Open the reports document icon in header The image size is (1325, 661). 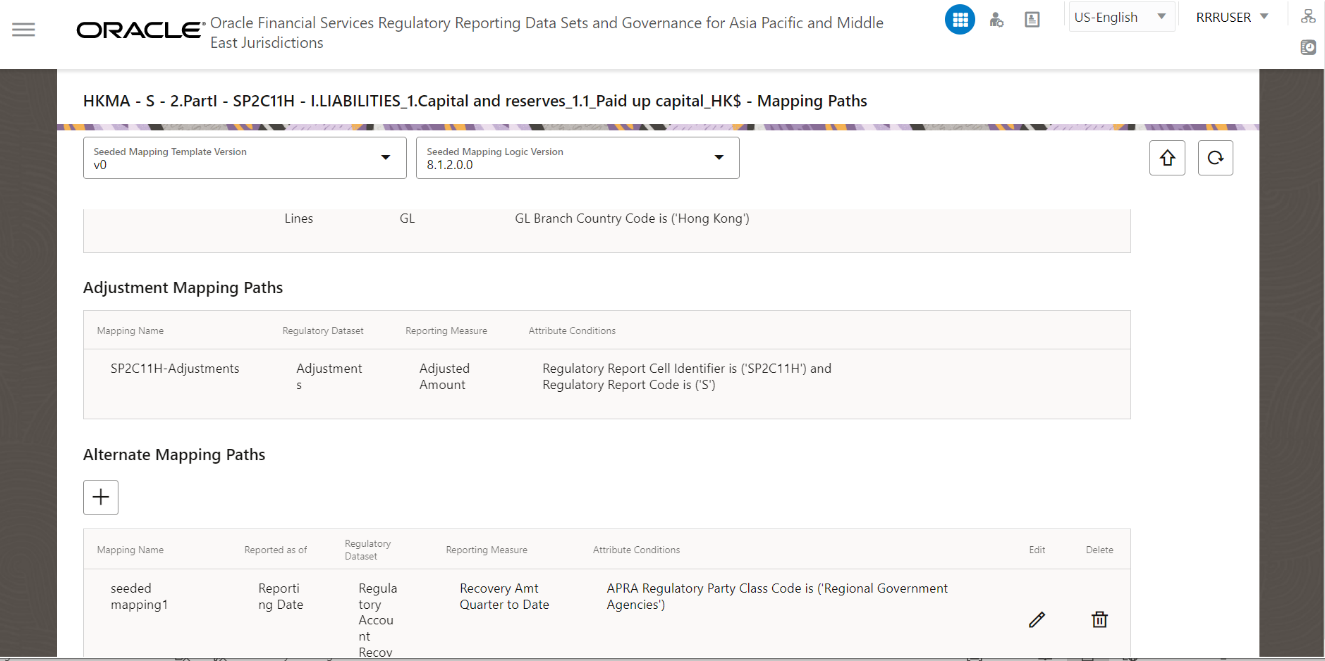tap(1031, 19)
